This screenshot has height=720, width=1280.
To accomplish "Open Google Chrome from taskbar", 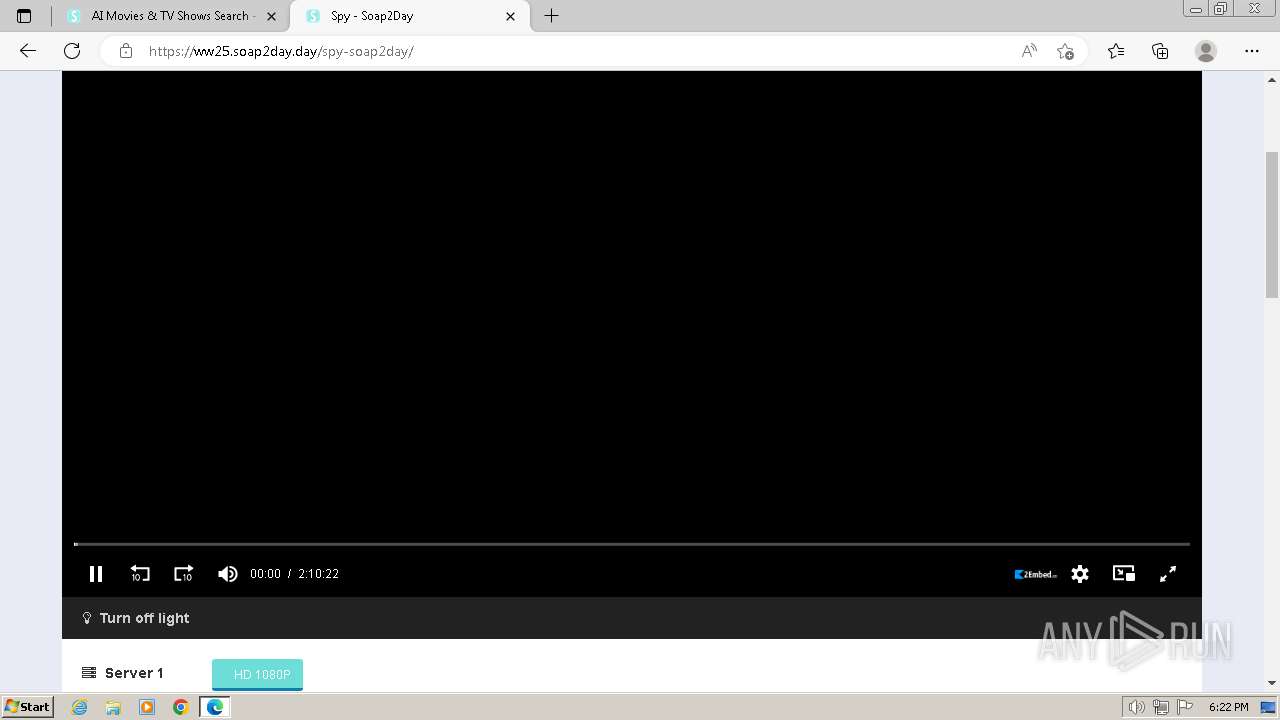I will (181, 707).
